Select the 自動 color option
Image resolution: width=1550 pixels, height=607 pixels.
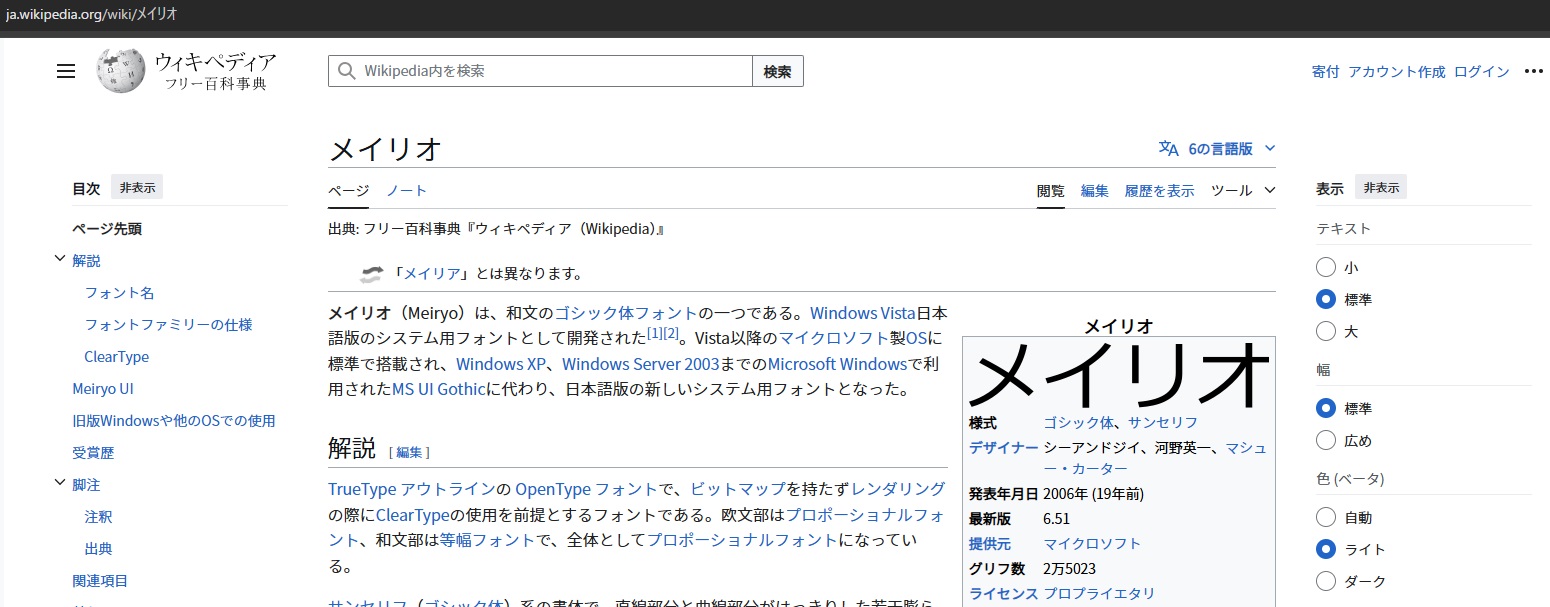1326,517
